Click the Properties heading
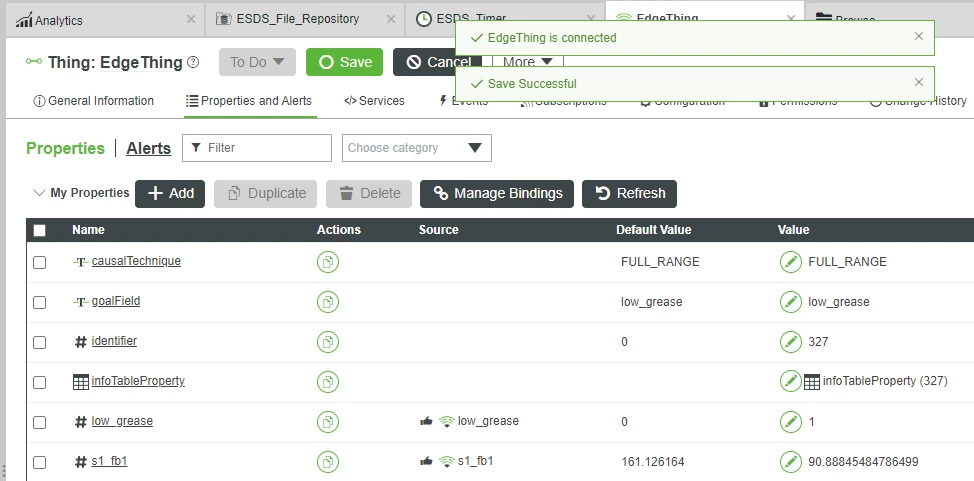 tap(65, 149)
